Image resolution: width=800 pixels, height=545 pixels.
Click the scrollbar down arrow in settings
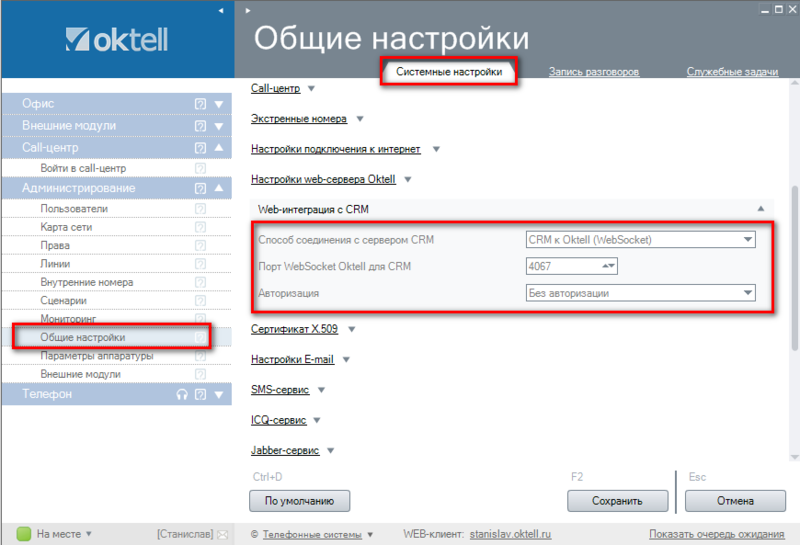794,457
